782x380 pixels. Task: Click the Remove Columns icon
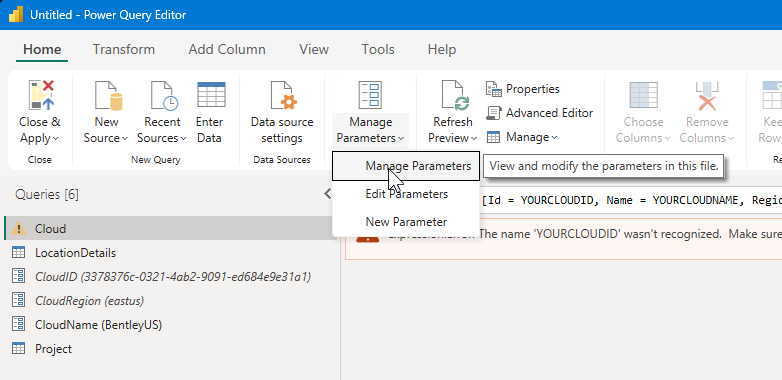[x=707, y=96]
